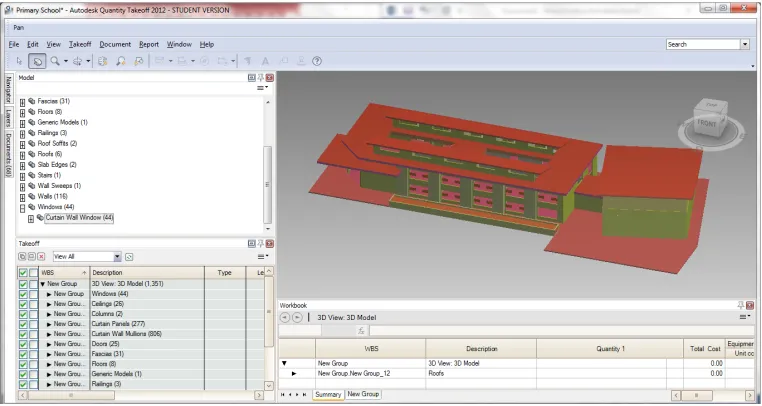The width and height of the screenshot is (762, 406).
Task: Click the Quantity 1 column header in Workbook
Action: click(610, 349)
